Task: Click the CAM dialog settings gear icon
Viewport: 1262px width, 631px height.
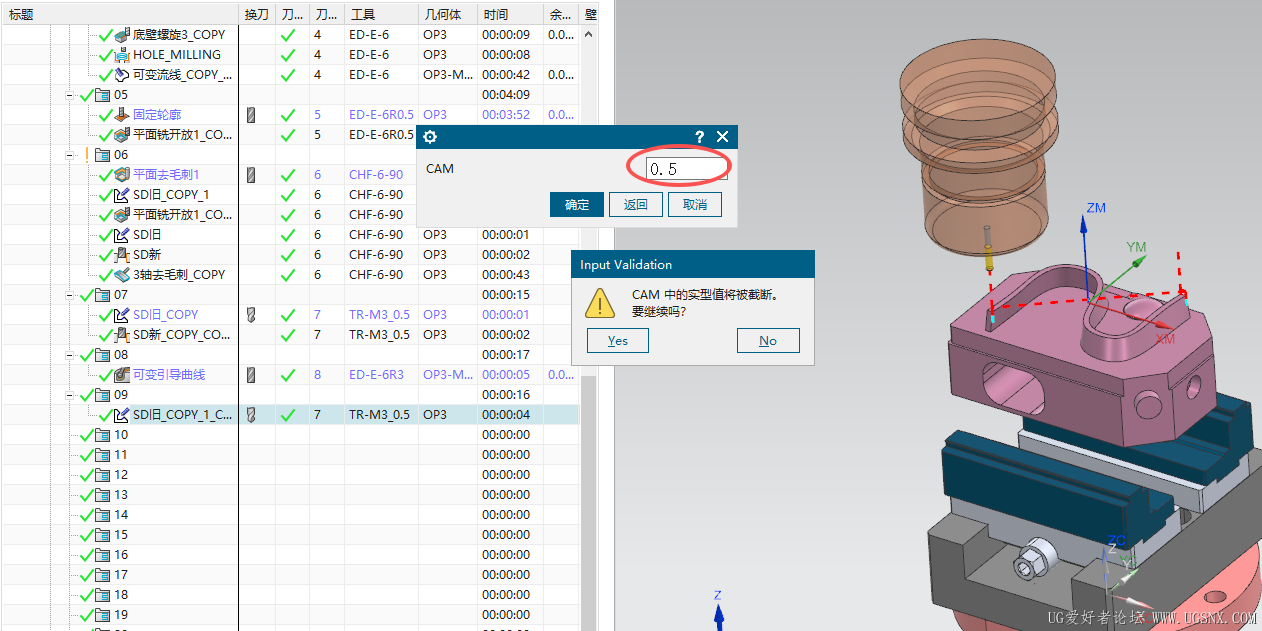Action: 430,137
